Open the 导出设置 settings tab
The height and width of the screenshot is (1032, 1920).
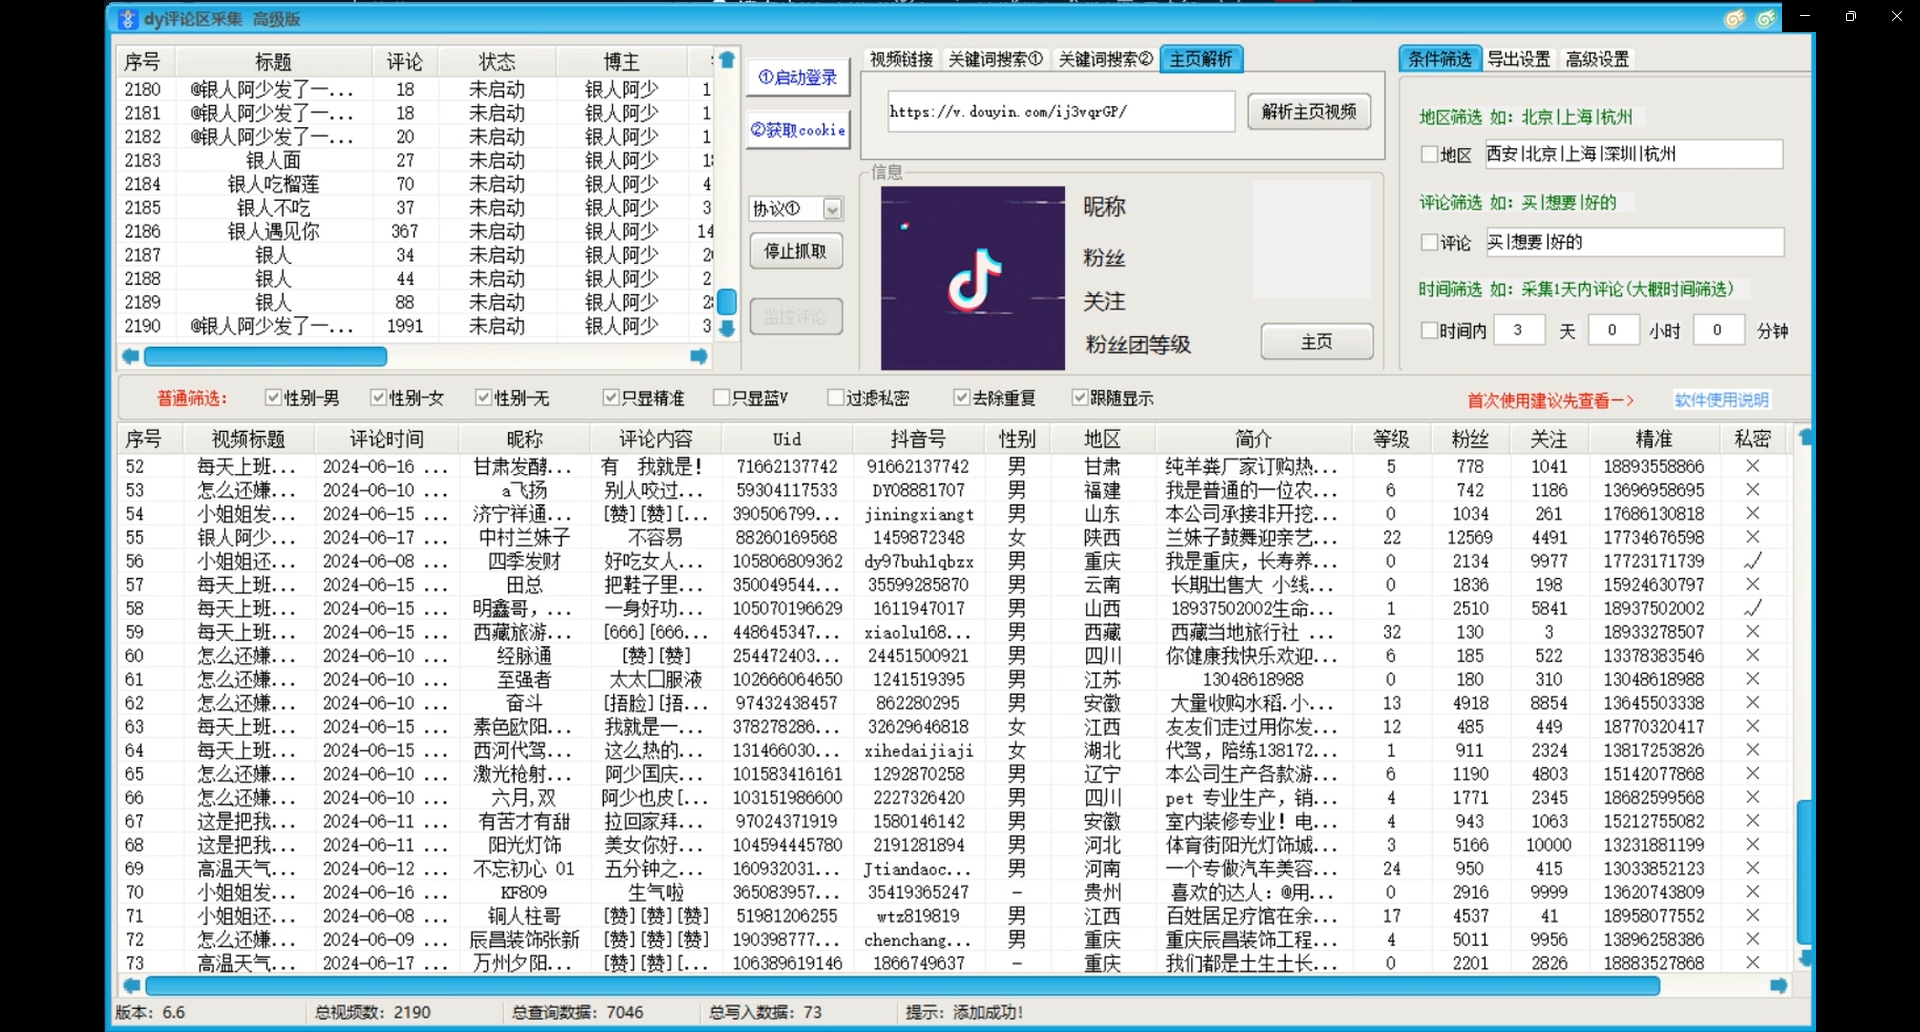[1519, 59]
